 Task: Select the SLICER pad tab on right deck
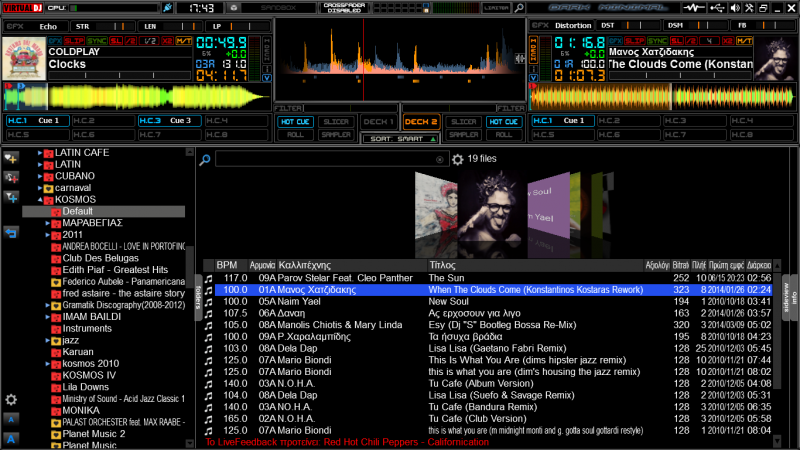[x=463, y=121]
